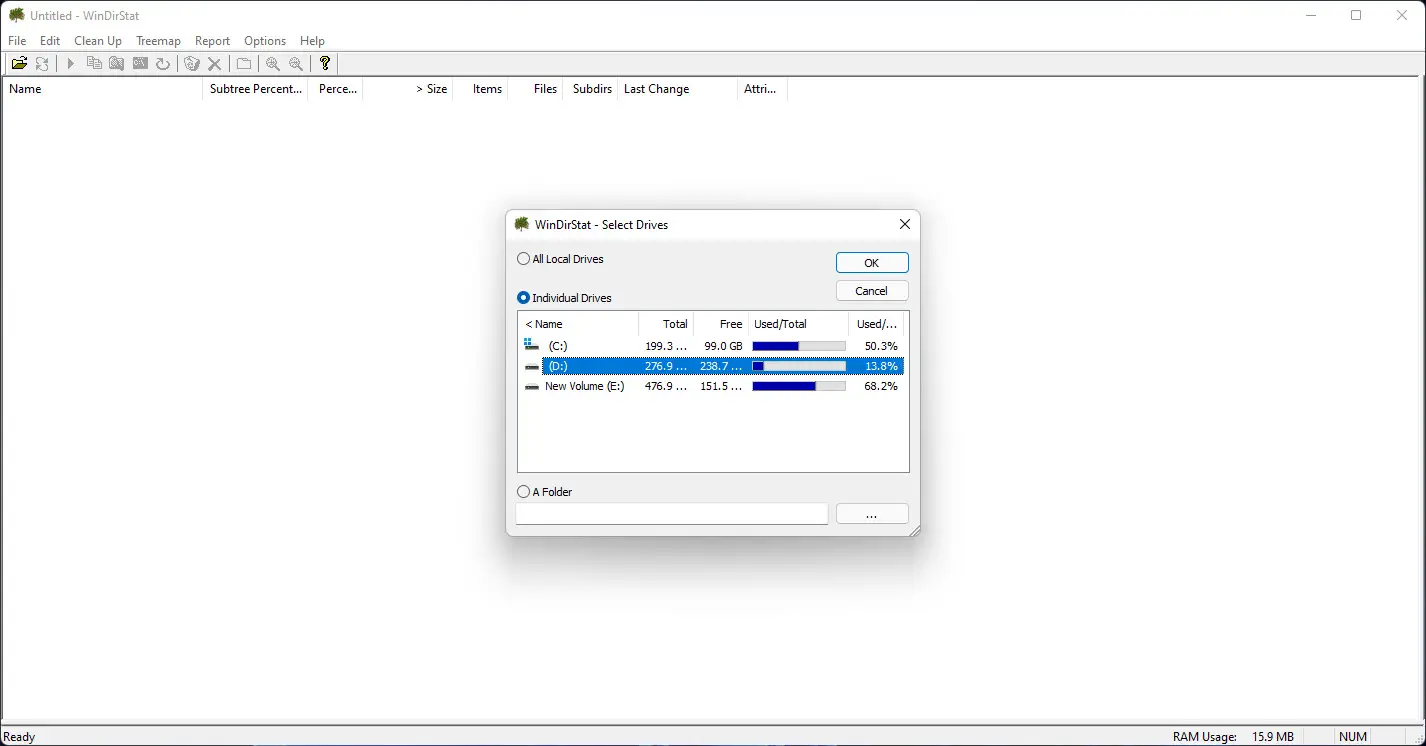Click the Select Parent folder icon
Image resolution: width=1426 pixels, height=746 pixels.
point(244,64)
